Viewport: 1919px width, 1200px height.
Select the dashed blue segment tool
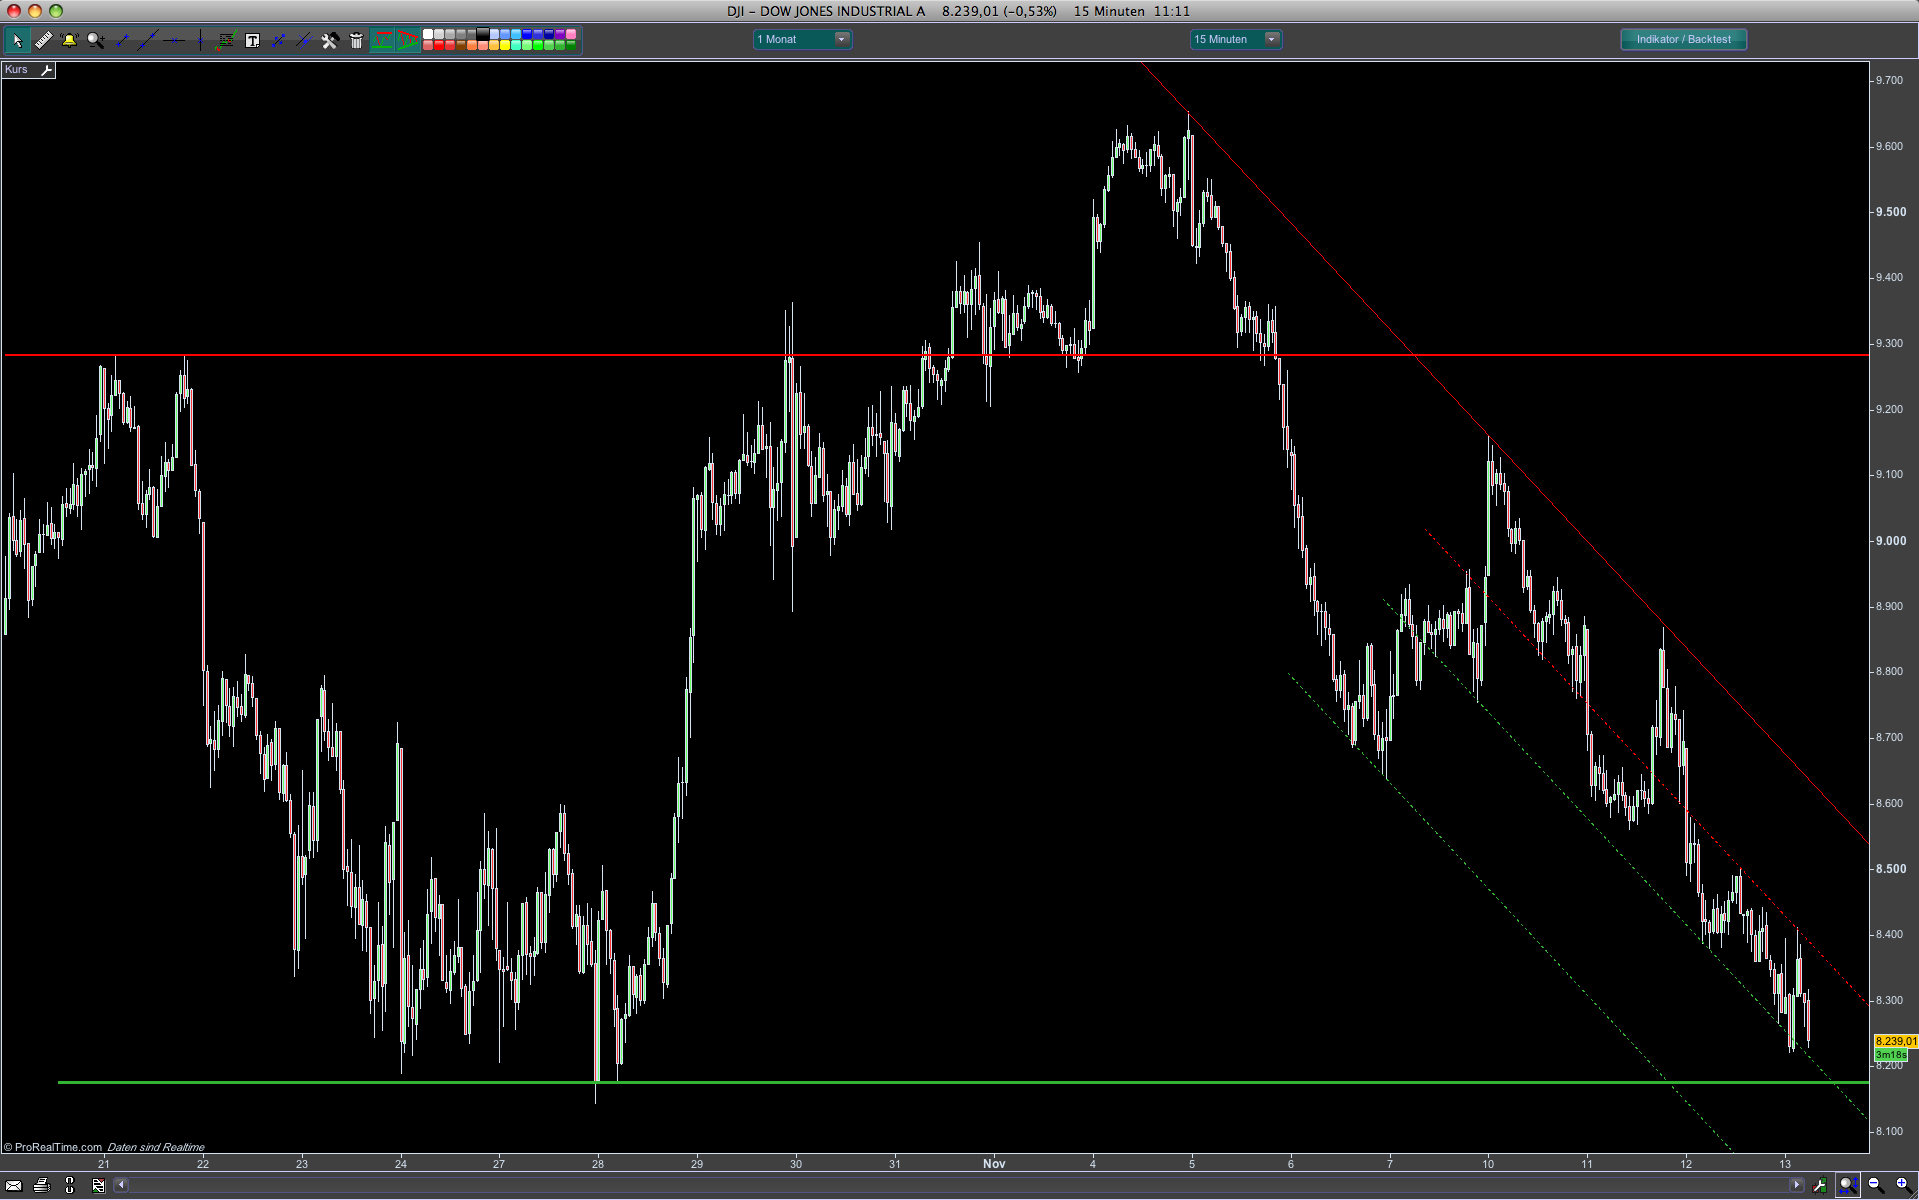(x=278, y=40)
